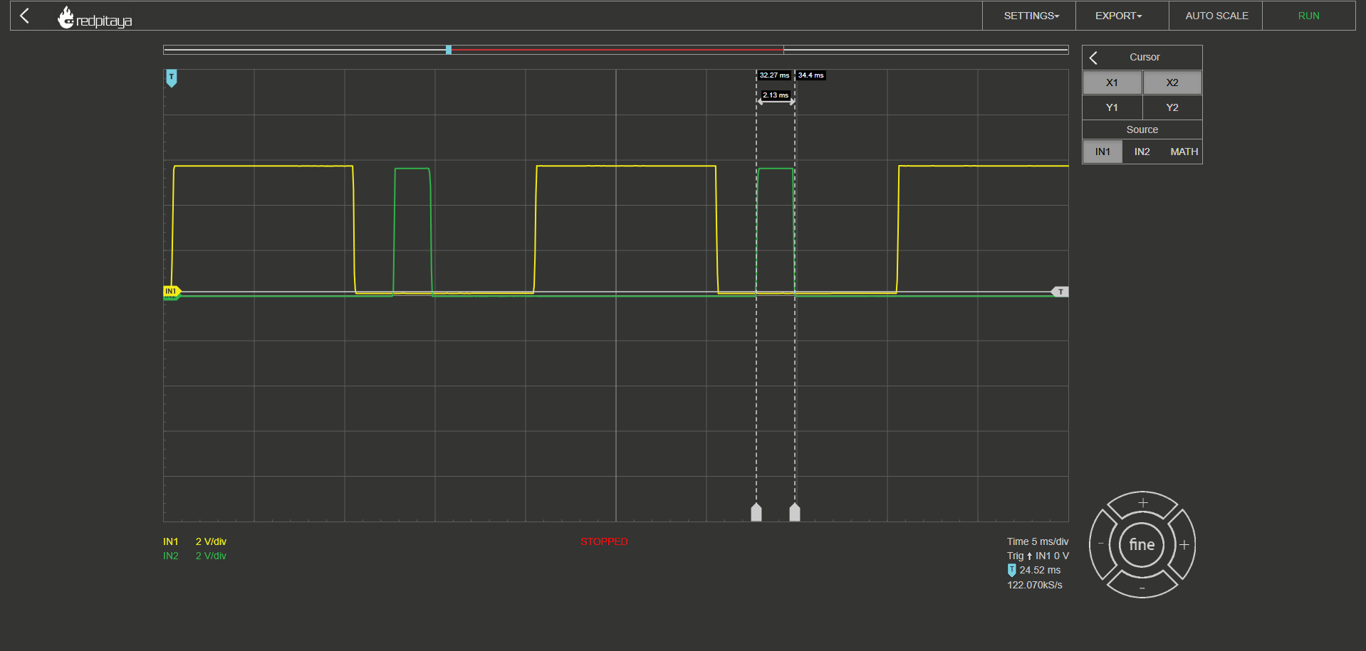Toggle the X2 cursor

pos(1172,83)
